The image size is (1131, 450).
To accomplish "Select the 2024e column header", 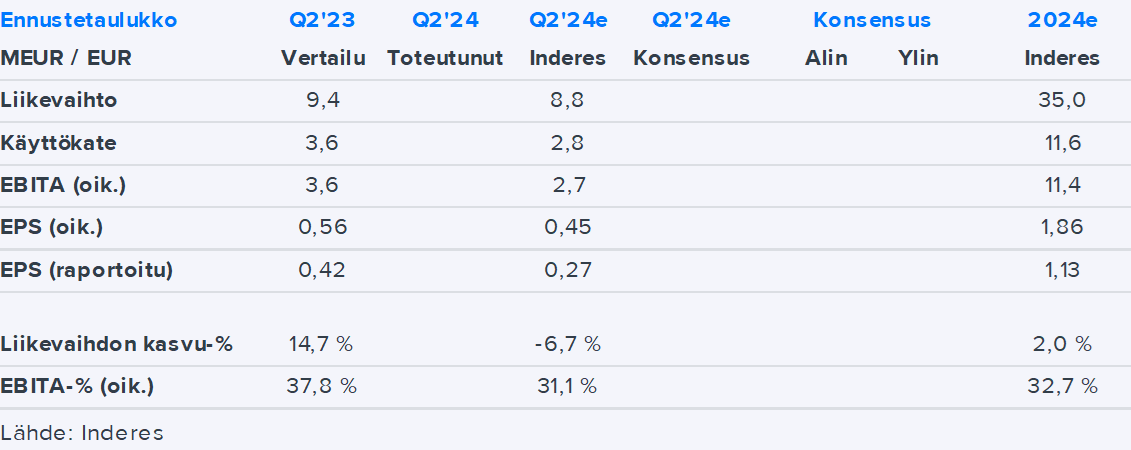I will tap(1062, 20).
